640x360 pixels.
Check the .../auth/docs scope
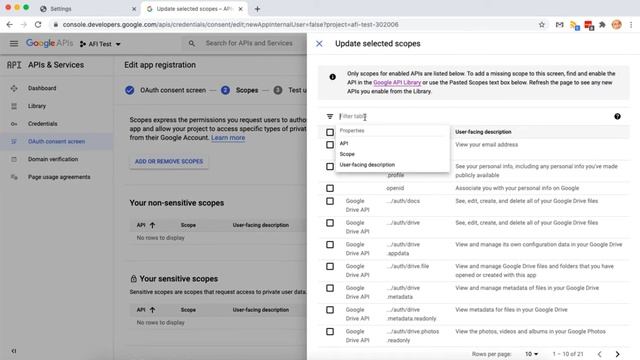(x=330, y=201)
